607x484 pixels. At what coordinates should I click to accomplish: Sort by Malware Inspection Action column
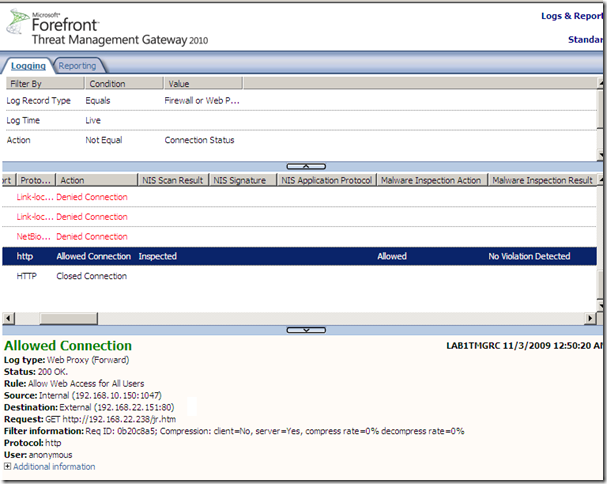(432, 180)
